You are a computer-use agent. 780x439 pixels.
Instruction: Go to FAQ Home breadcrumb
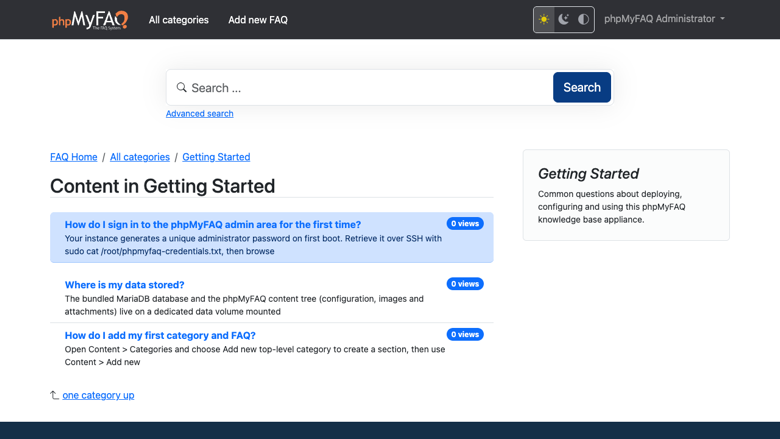coord(74,157)
